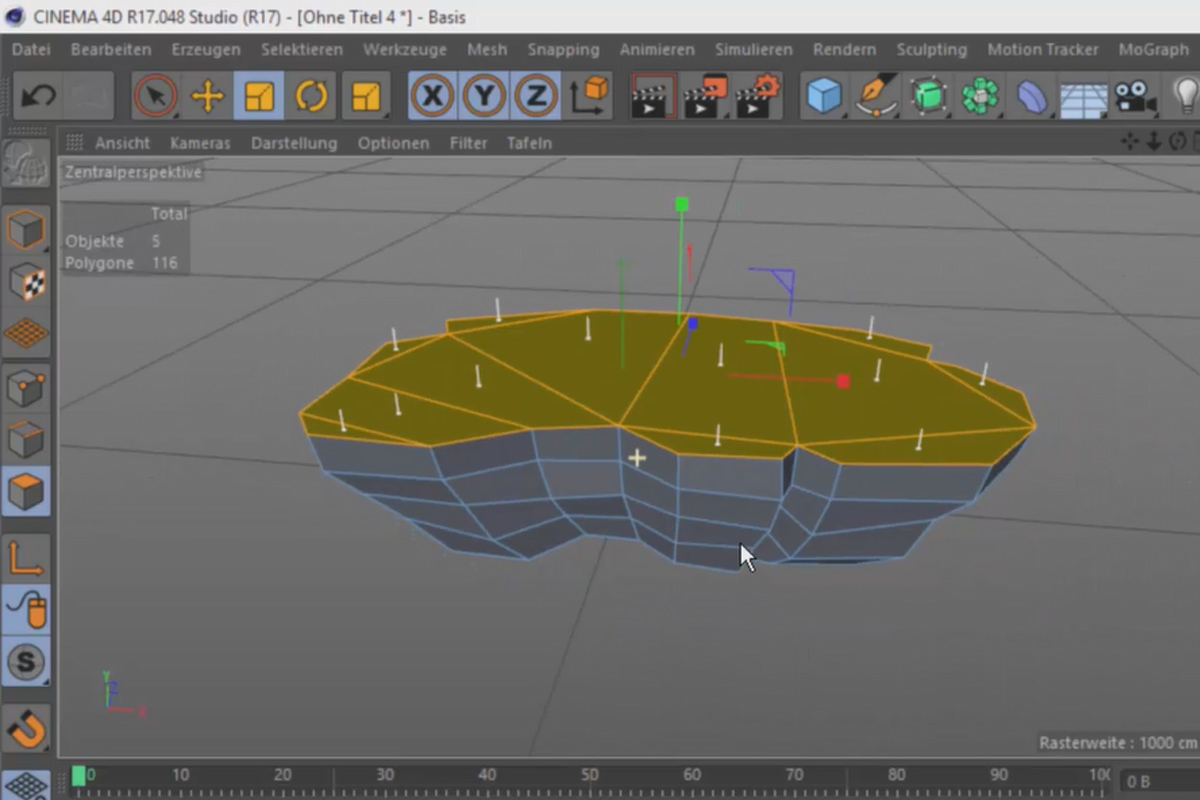The width and height of the screenshot is (1200, 800).
Task: Open the Snap enable S options
Action: point(27,661)
